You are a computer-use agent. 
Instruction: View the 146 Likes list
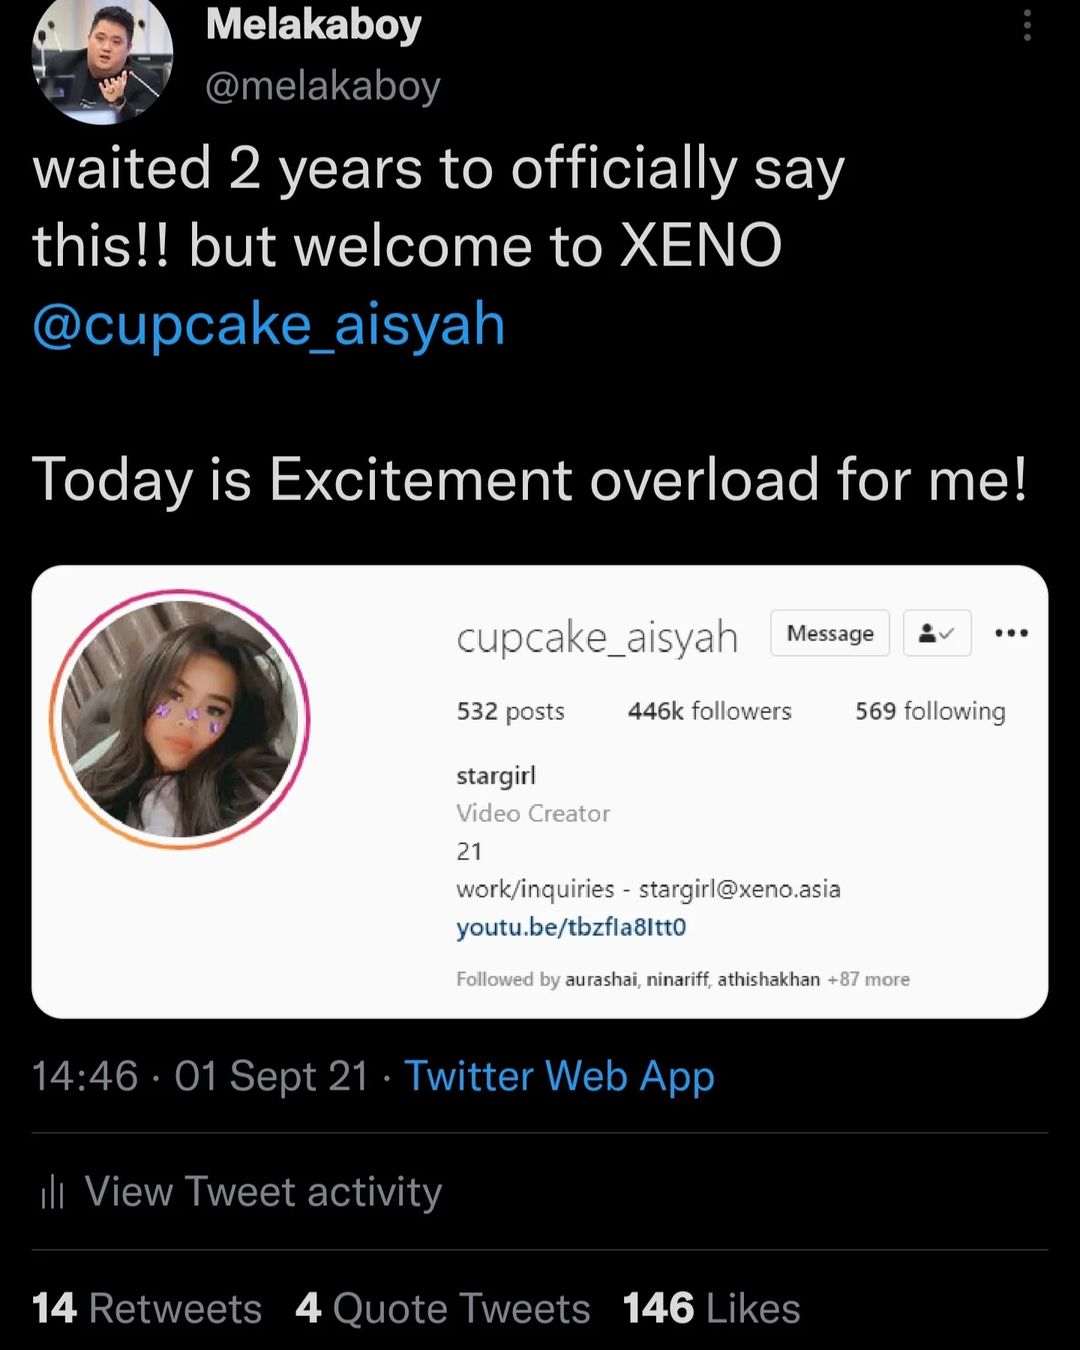click(x=711, y=1308)
